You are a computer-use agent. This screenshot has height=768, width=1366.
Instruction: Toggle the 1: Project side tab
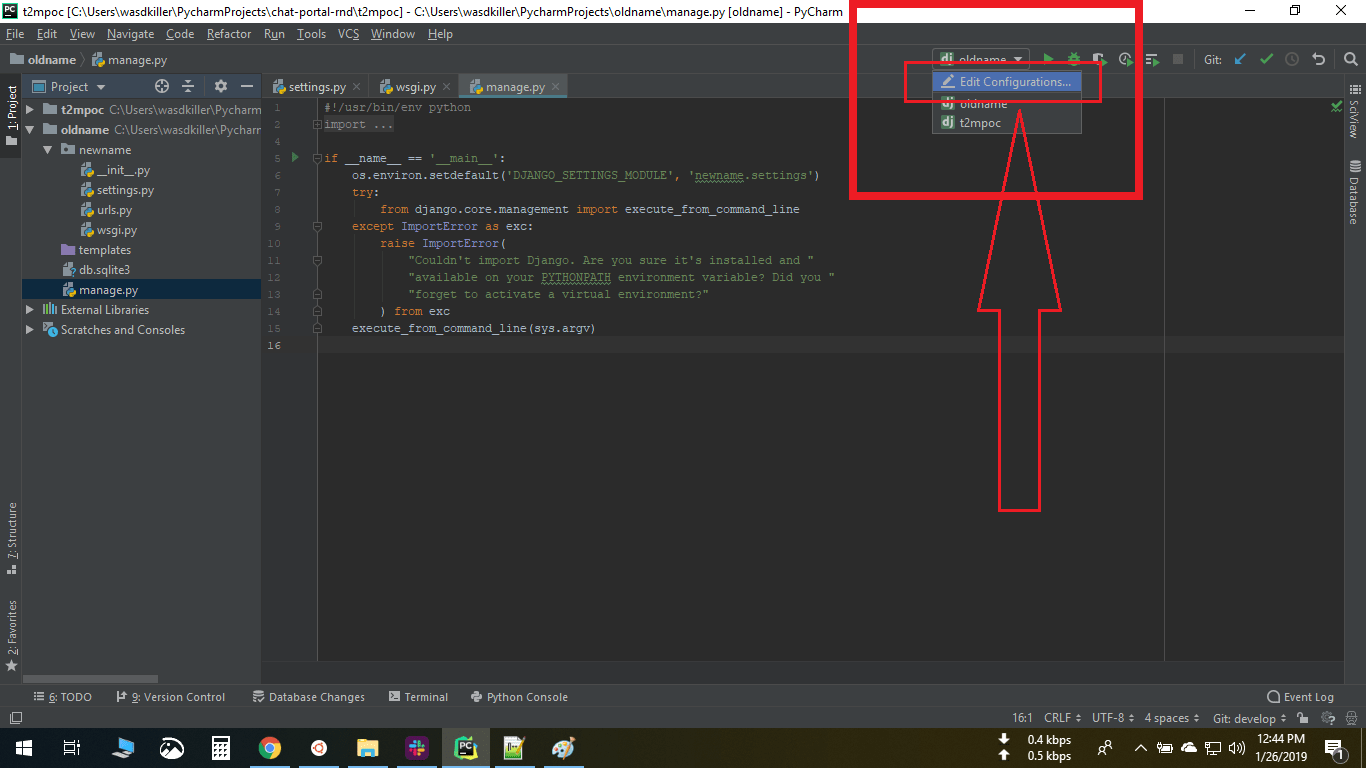(x=11, y=116)
